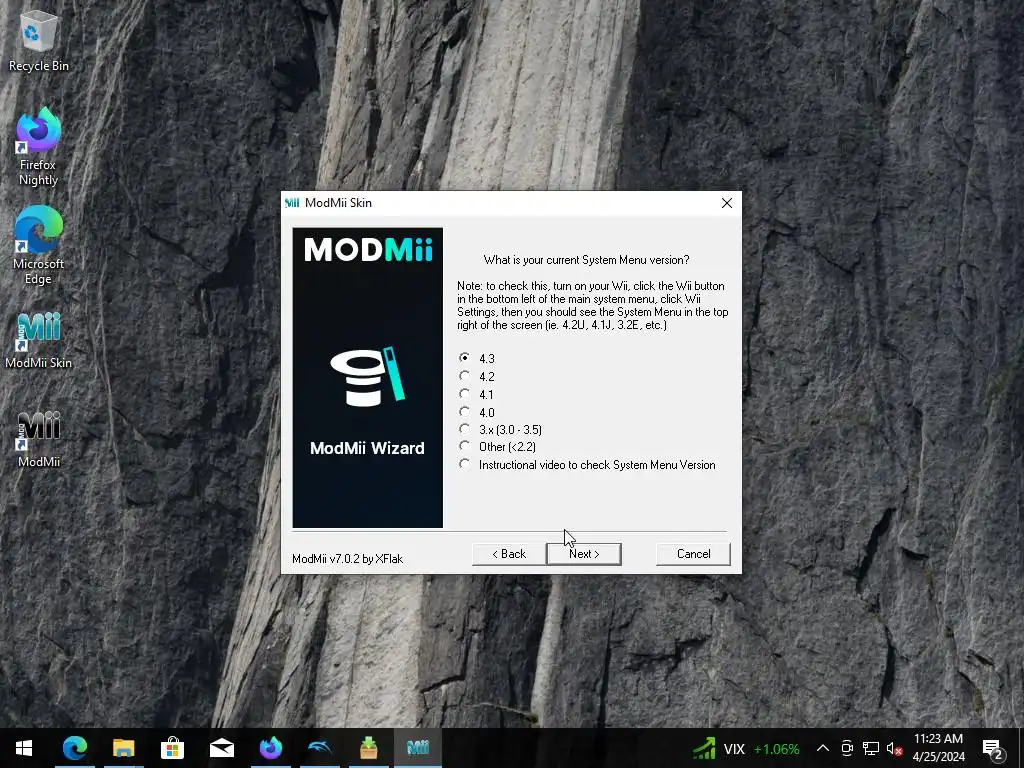
Task: Select the 4.0 radio option
Action: [x=464, y=412]
